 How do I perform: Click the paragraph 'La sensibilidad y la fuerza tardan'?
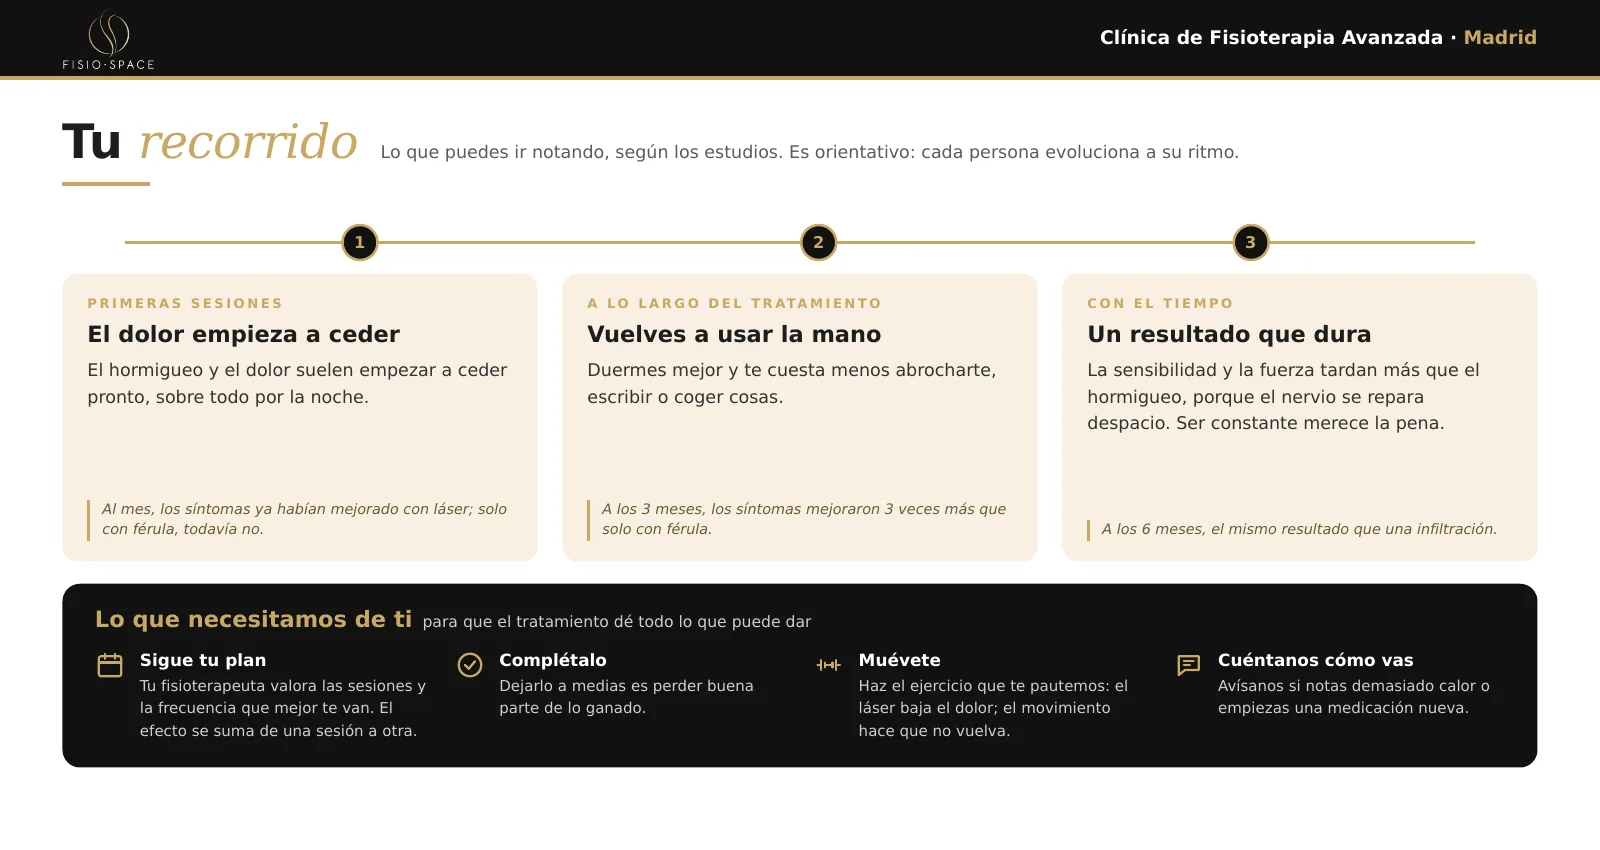tap(1283, 396)
